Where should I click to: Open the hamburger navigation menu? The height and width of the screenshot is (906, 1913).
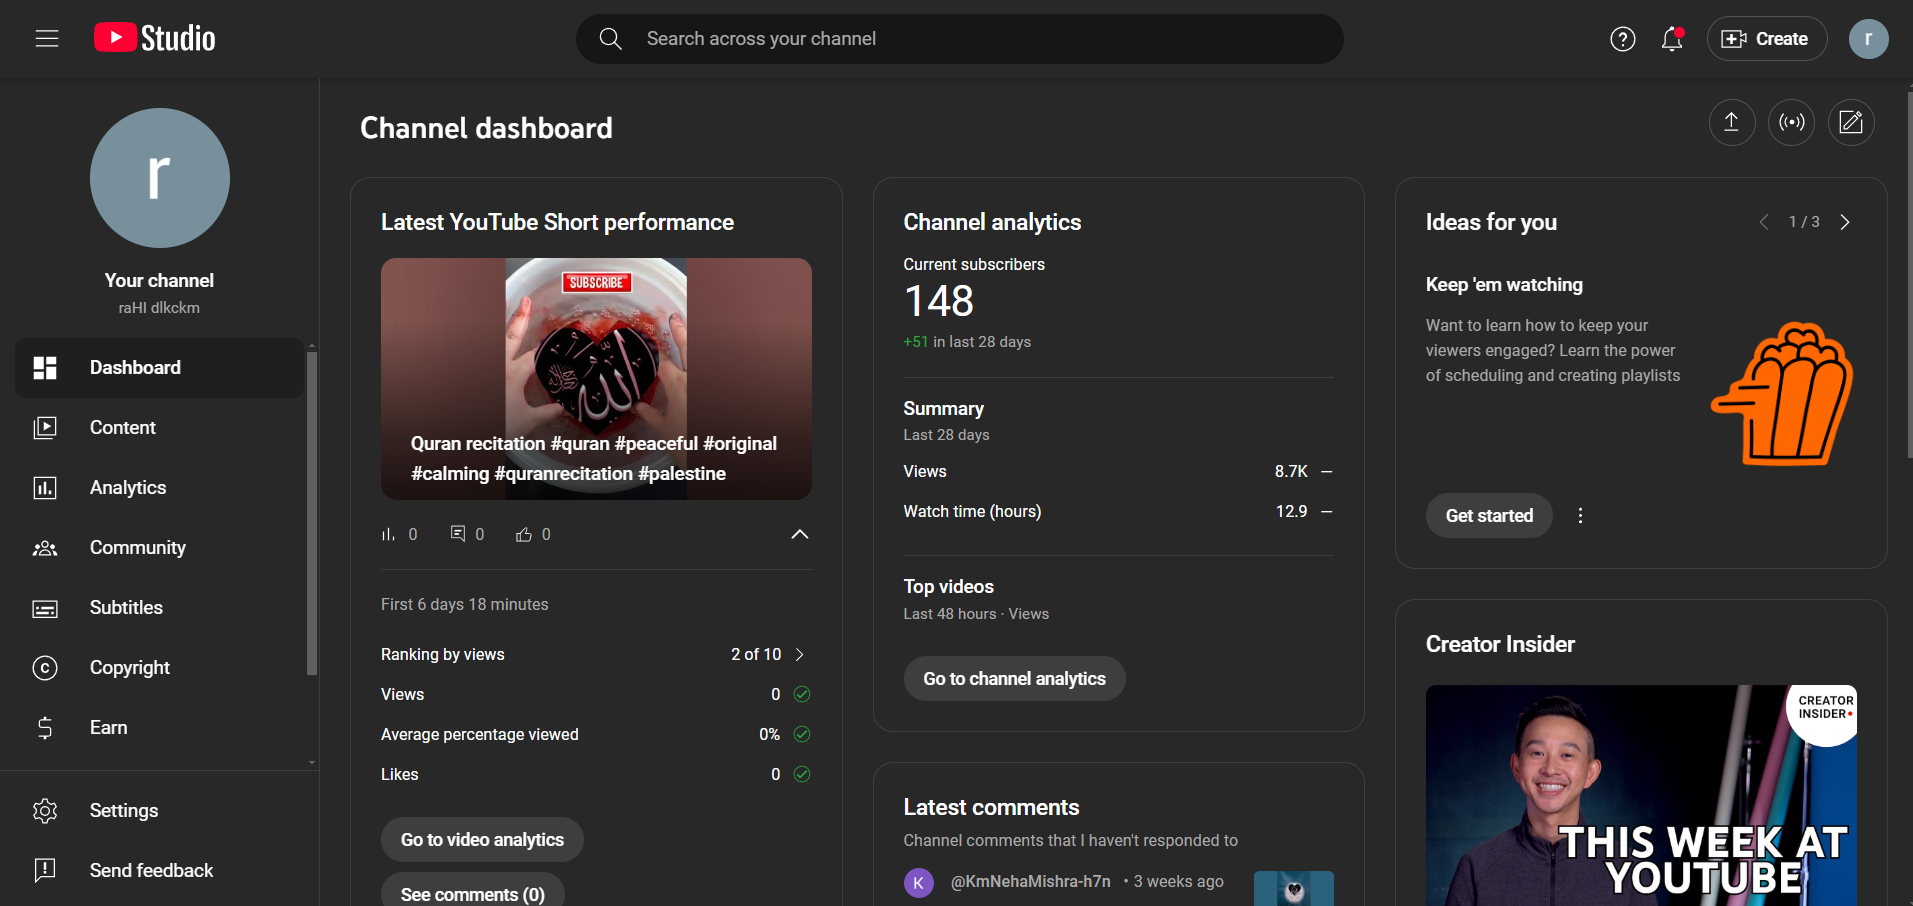tap(47, 39)
